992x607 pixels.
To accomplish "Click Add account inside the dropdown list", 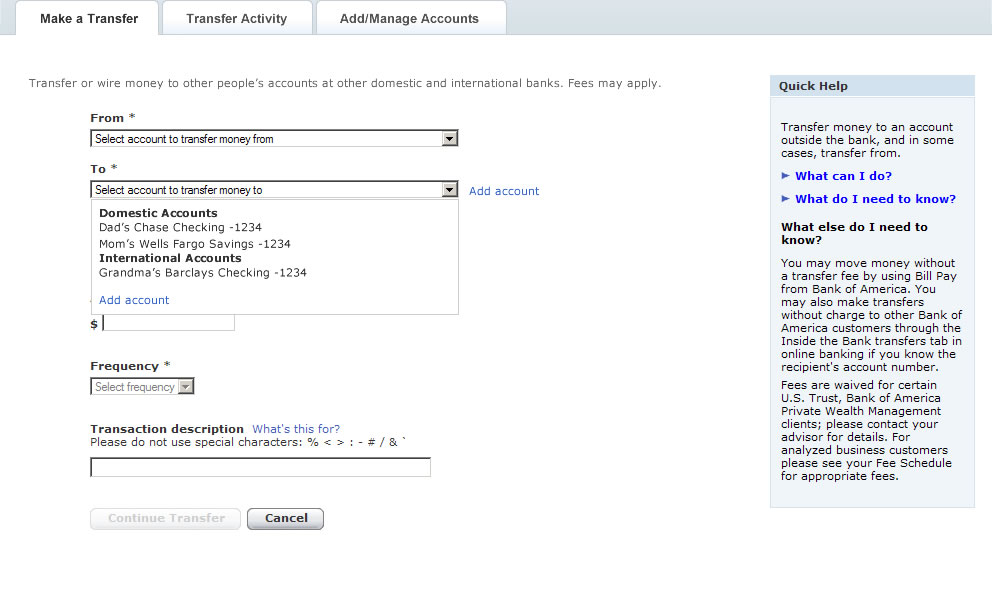I will click(134, 300).
